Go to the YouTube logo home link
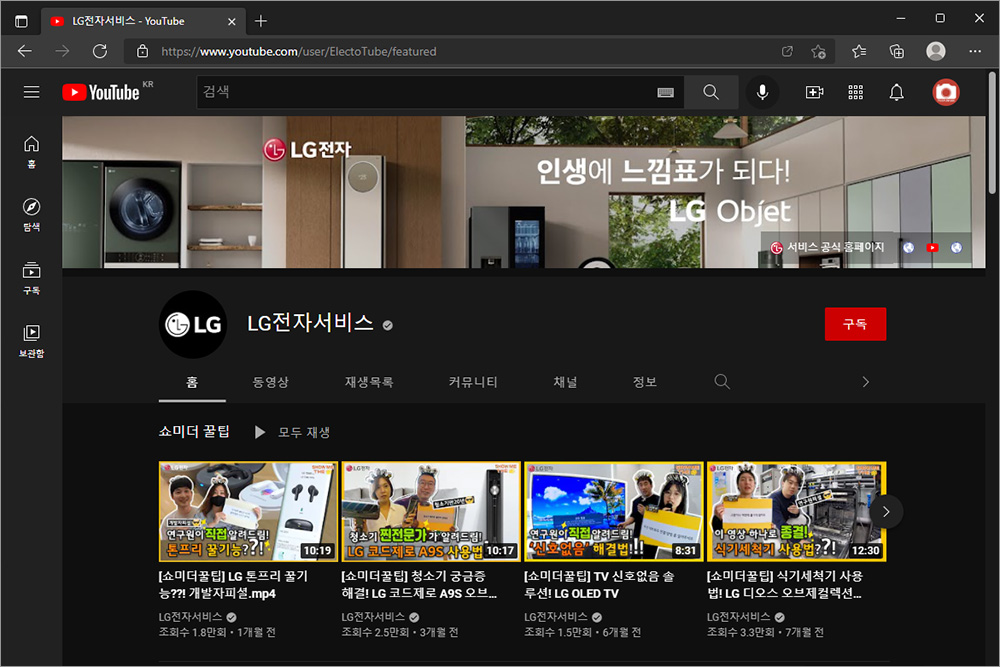1000x667 pixels. 101,92
